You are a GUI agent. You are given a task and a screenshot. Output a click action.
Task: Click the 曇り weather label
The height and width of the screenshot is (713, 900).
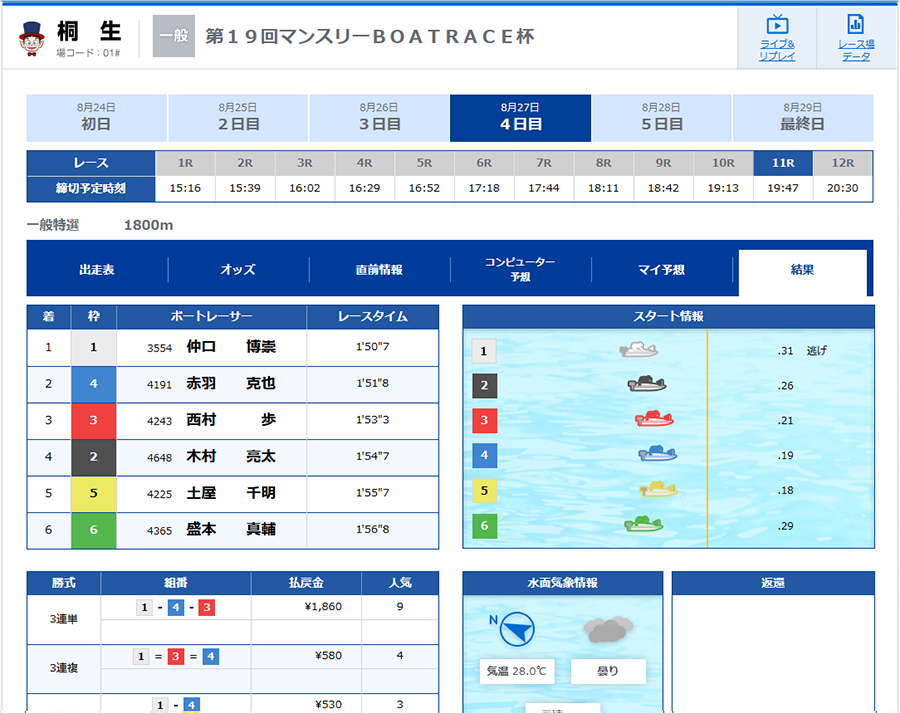click(608, 671)
